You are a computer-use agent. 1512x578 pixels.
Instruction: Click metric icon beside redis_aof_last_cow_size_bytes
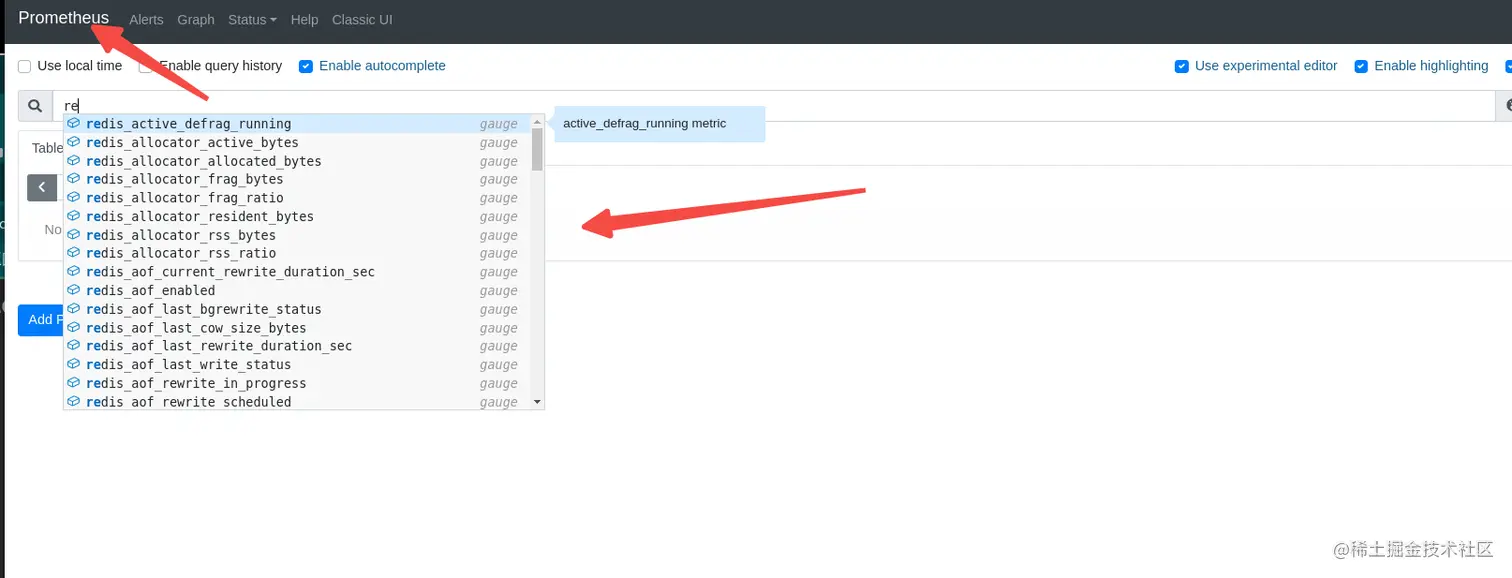[74, 328]
